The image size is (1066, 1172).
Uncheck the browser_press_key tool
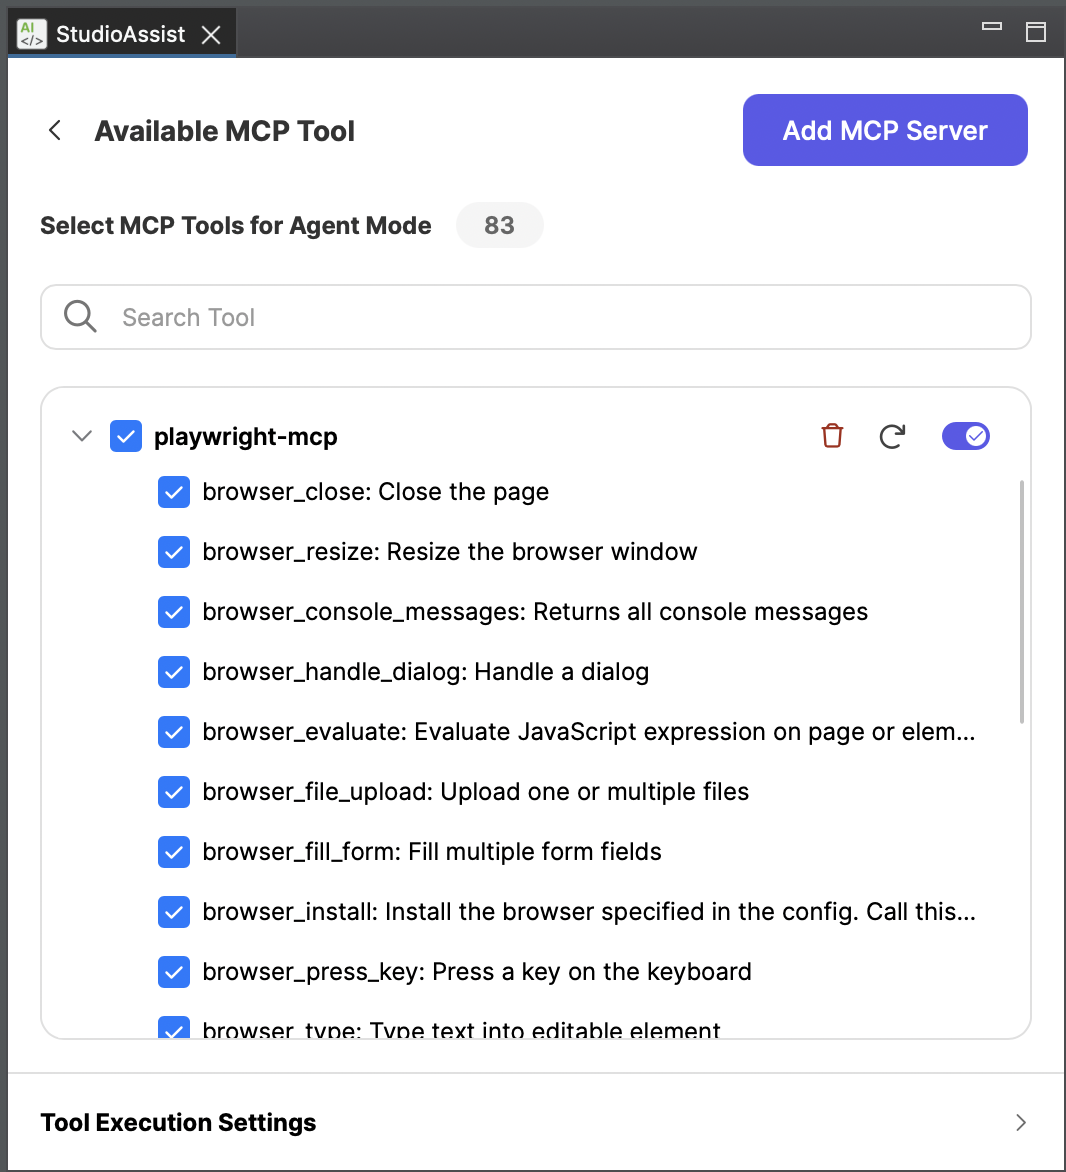tap(173, 971)
